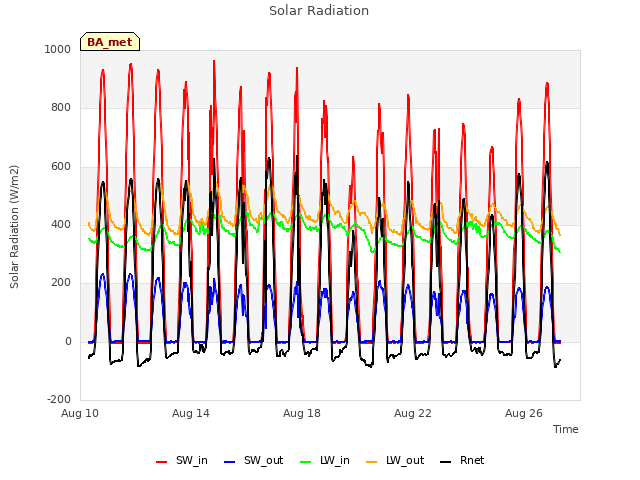Toggle the SW_in legend entry

click(182, 460)
